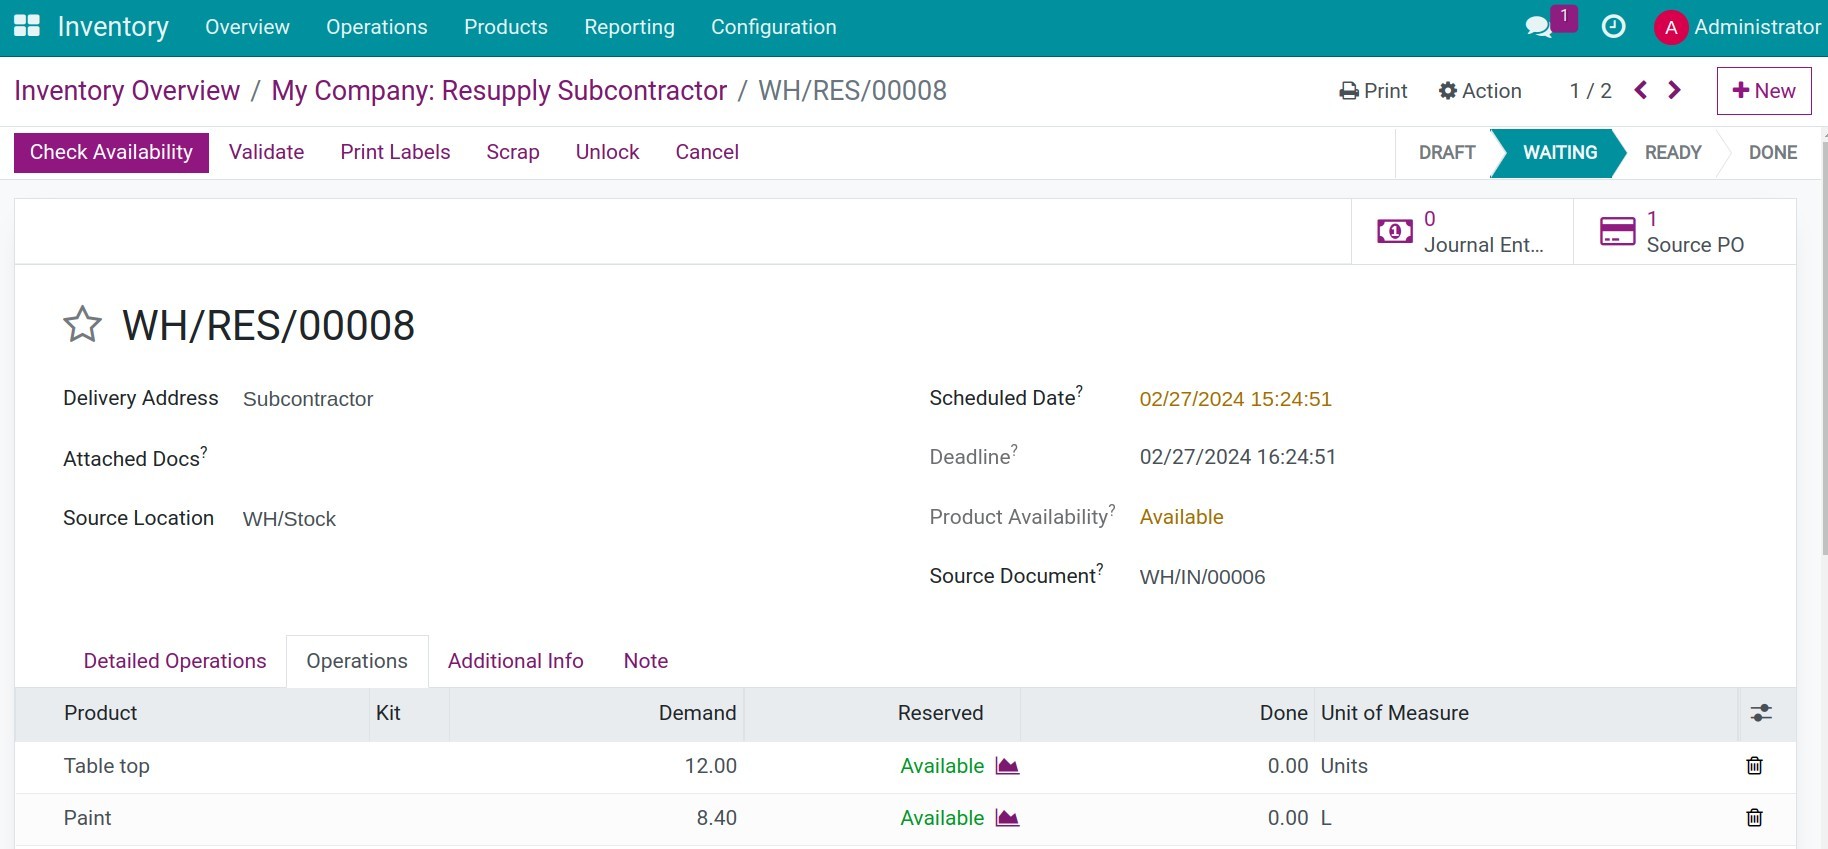
Task: Mark WH/RES/00008 as favorite star
Action: point(82,325)
